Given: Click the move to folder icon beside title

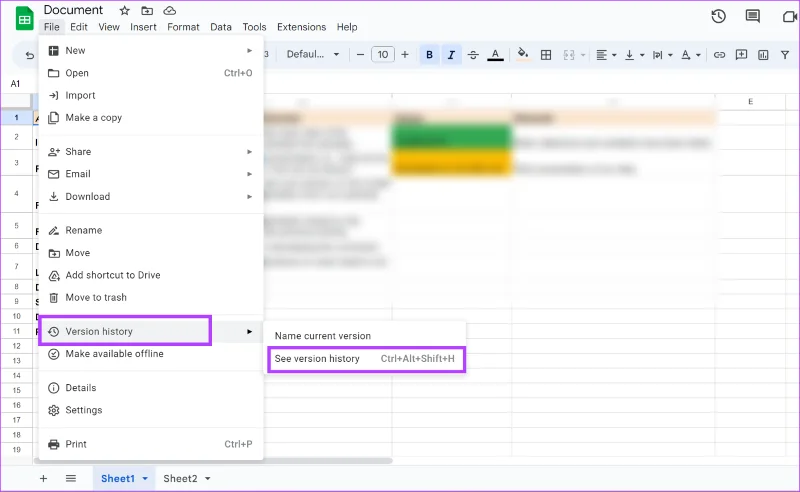Looking at the screenshot, I should tap(147, 10).
